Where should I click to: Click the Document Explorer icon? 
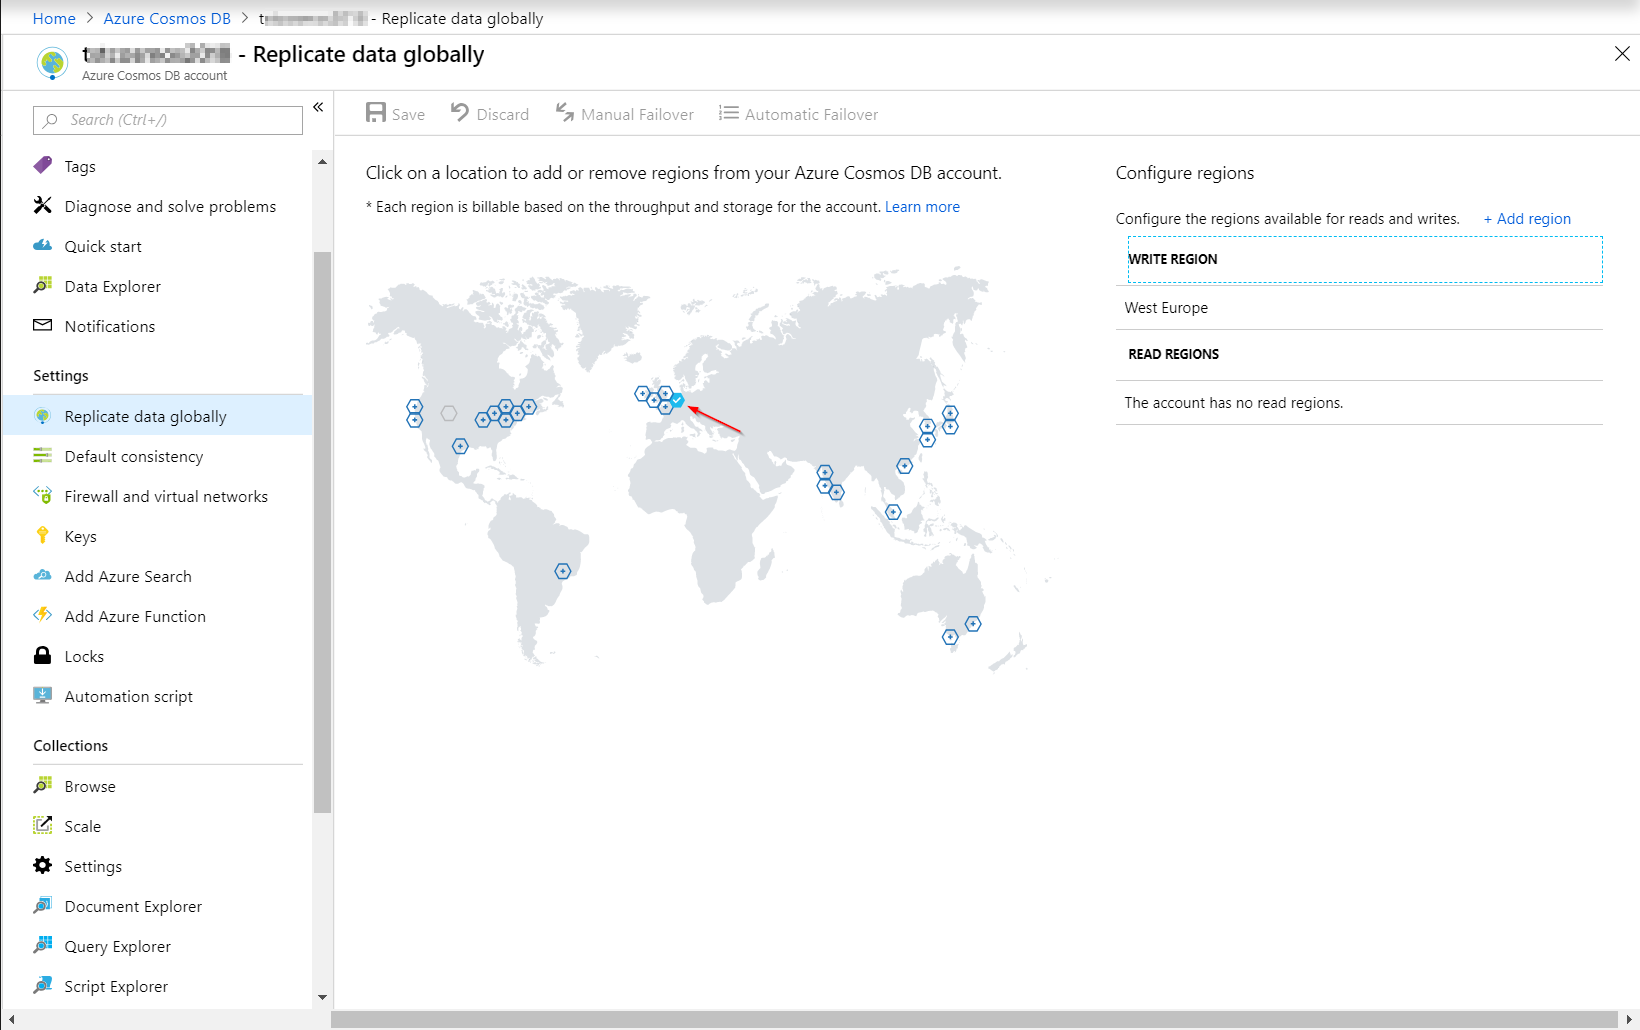pyautogui.click(x=42, y=905)
